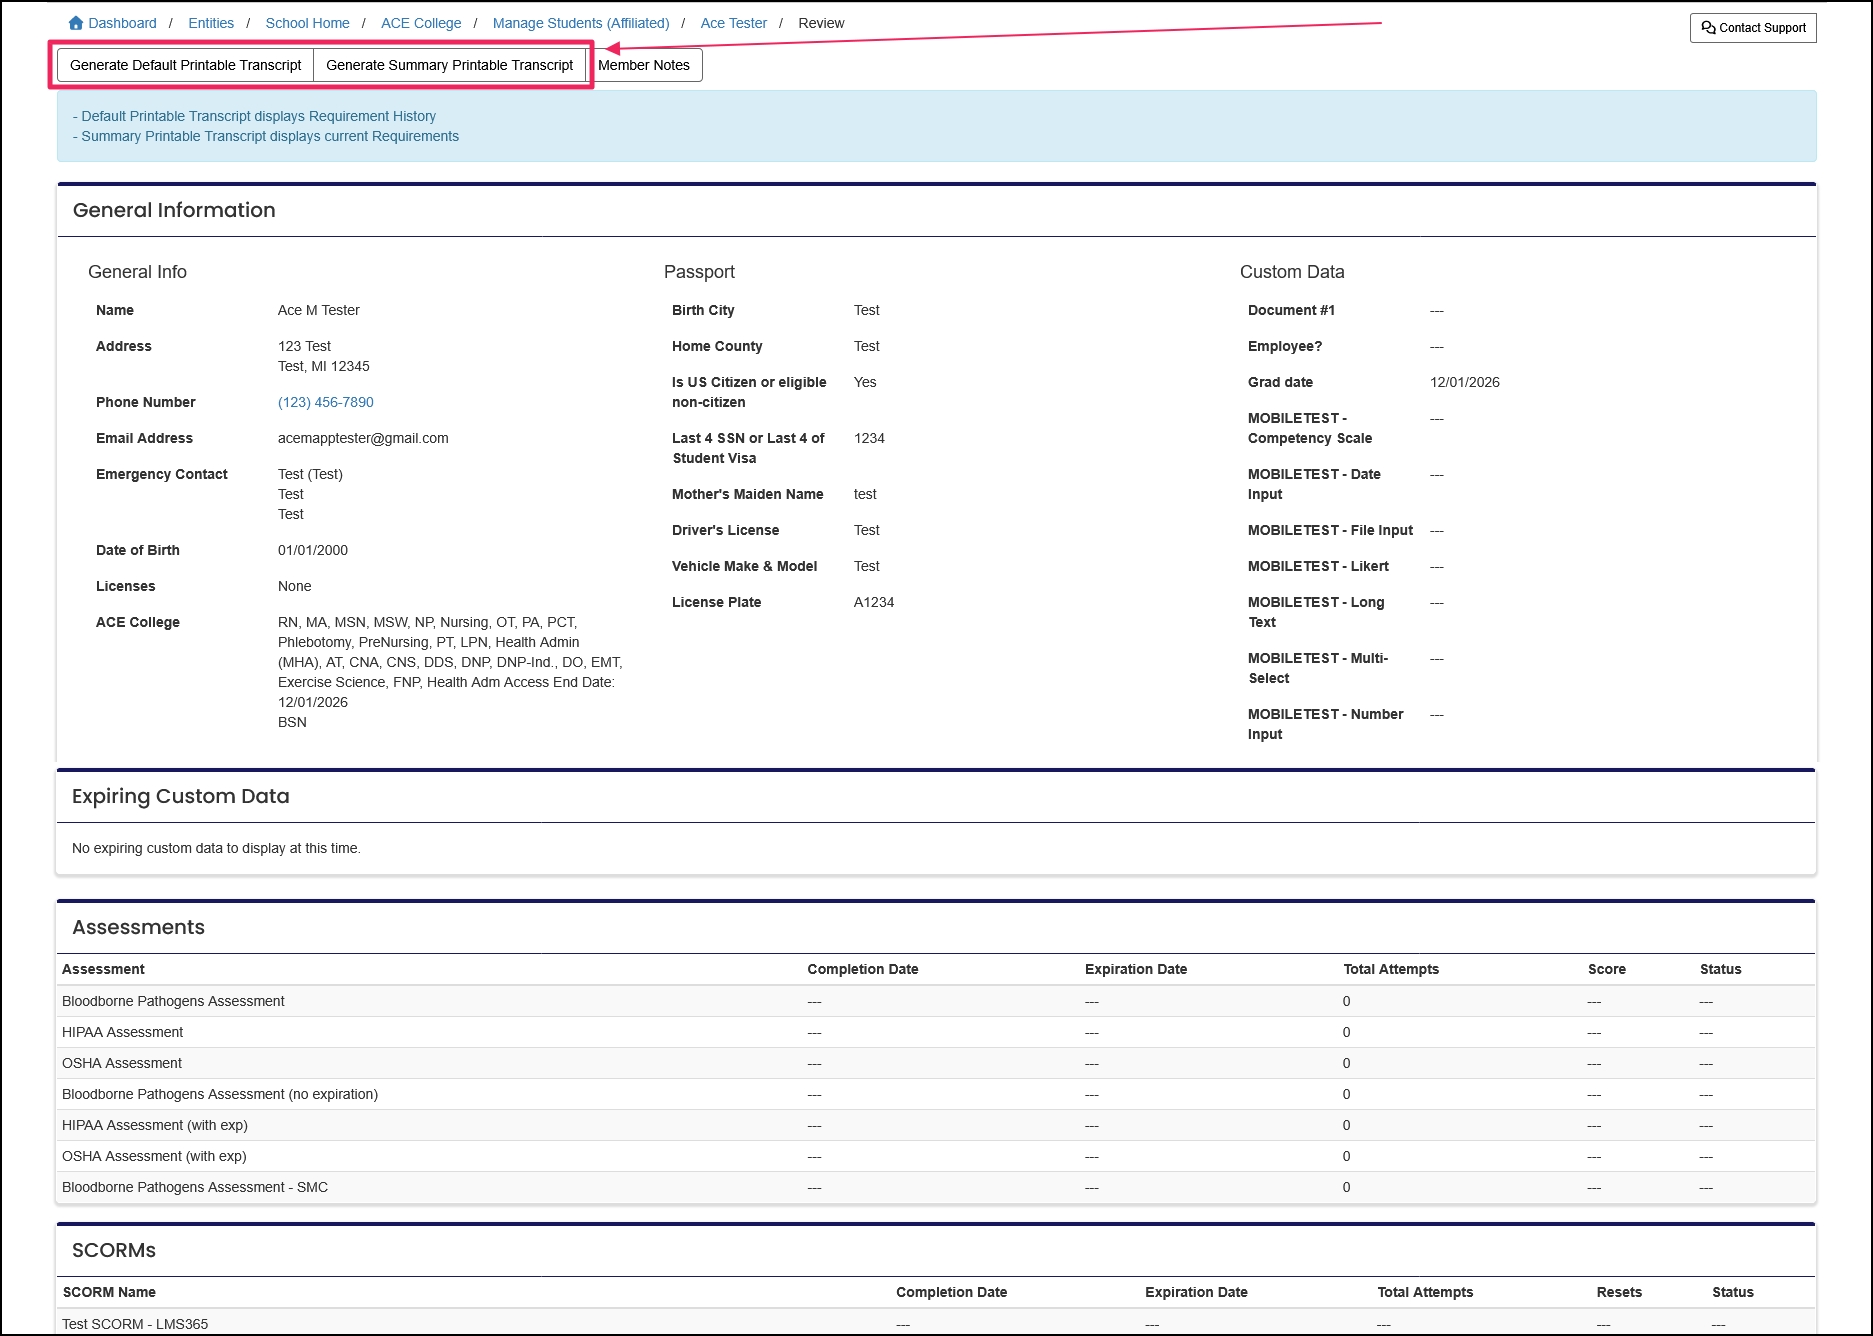Click License Plate value A1234

(x=874, y=602)
